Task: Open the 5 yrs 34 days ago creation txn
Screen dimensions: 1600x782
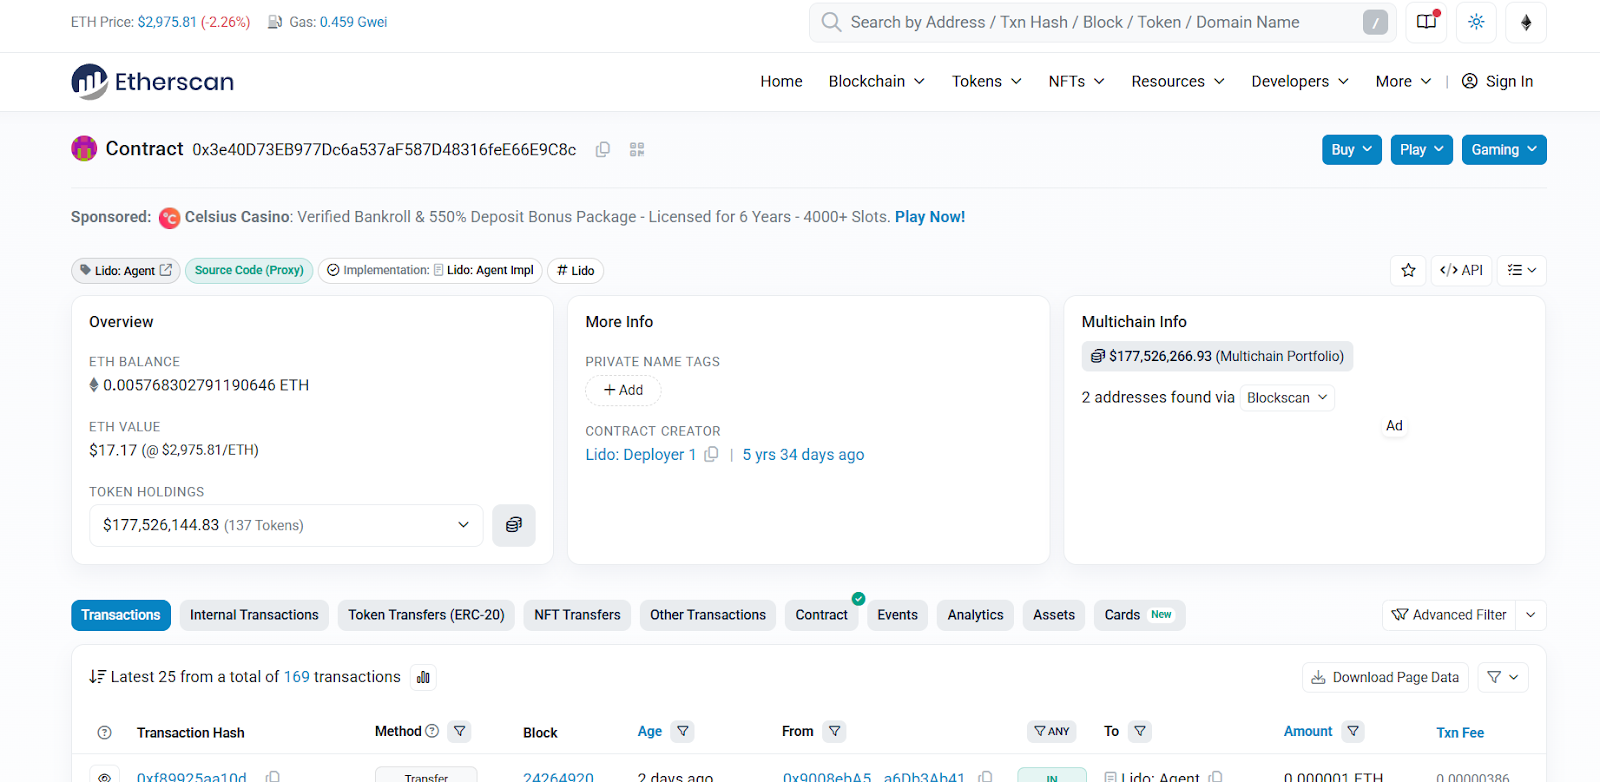Action: 803,454
